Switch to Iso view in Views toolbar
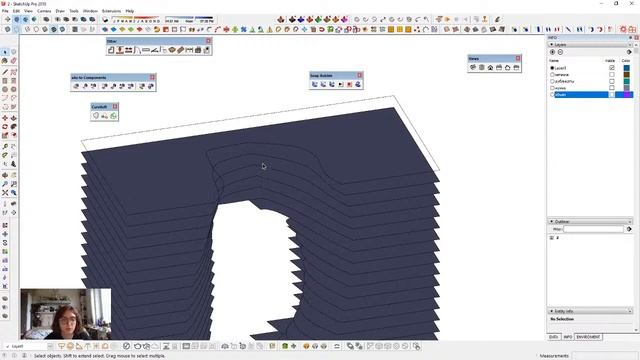The image size is (640, 360). pos(473,67)
